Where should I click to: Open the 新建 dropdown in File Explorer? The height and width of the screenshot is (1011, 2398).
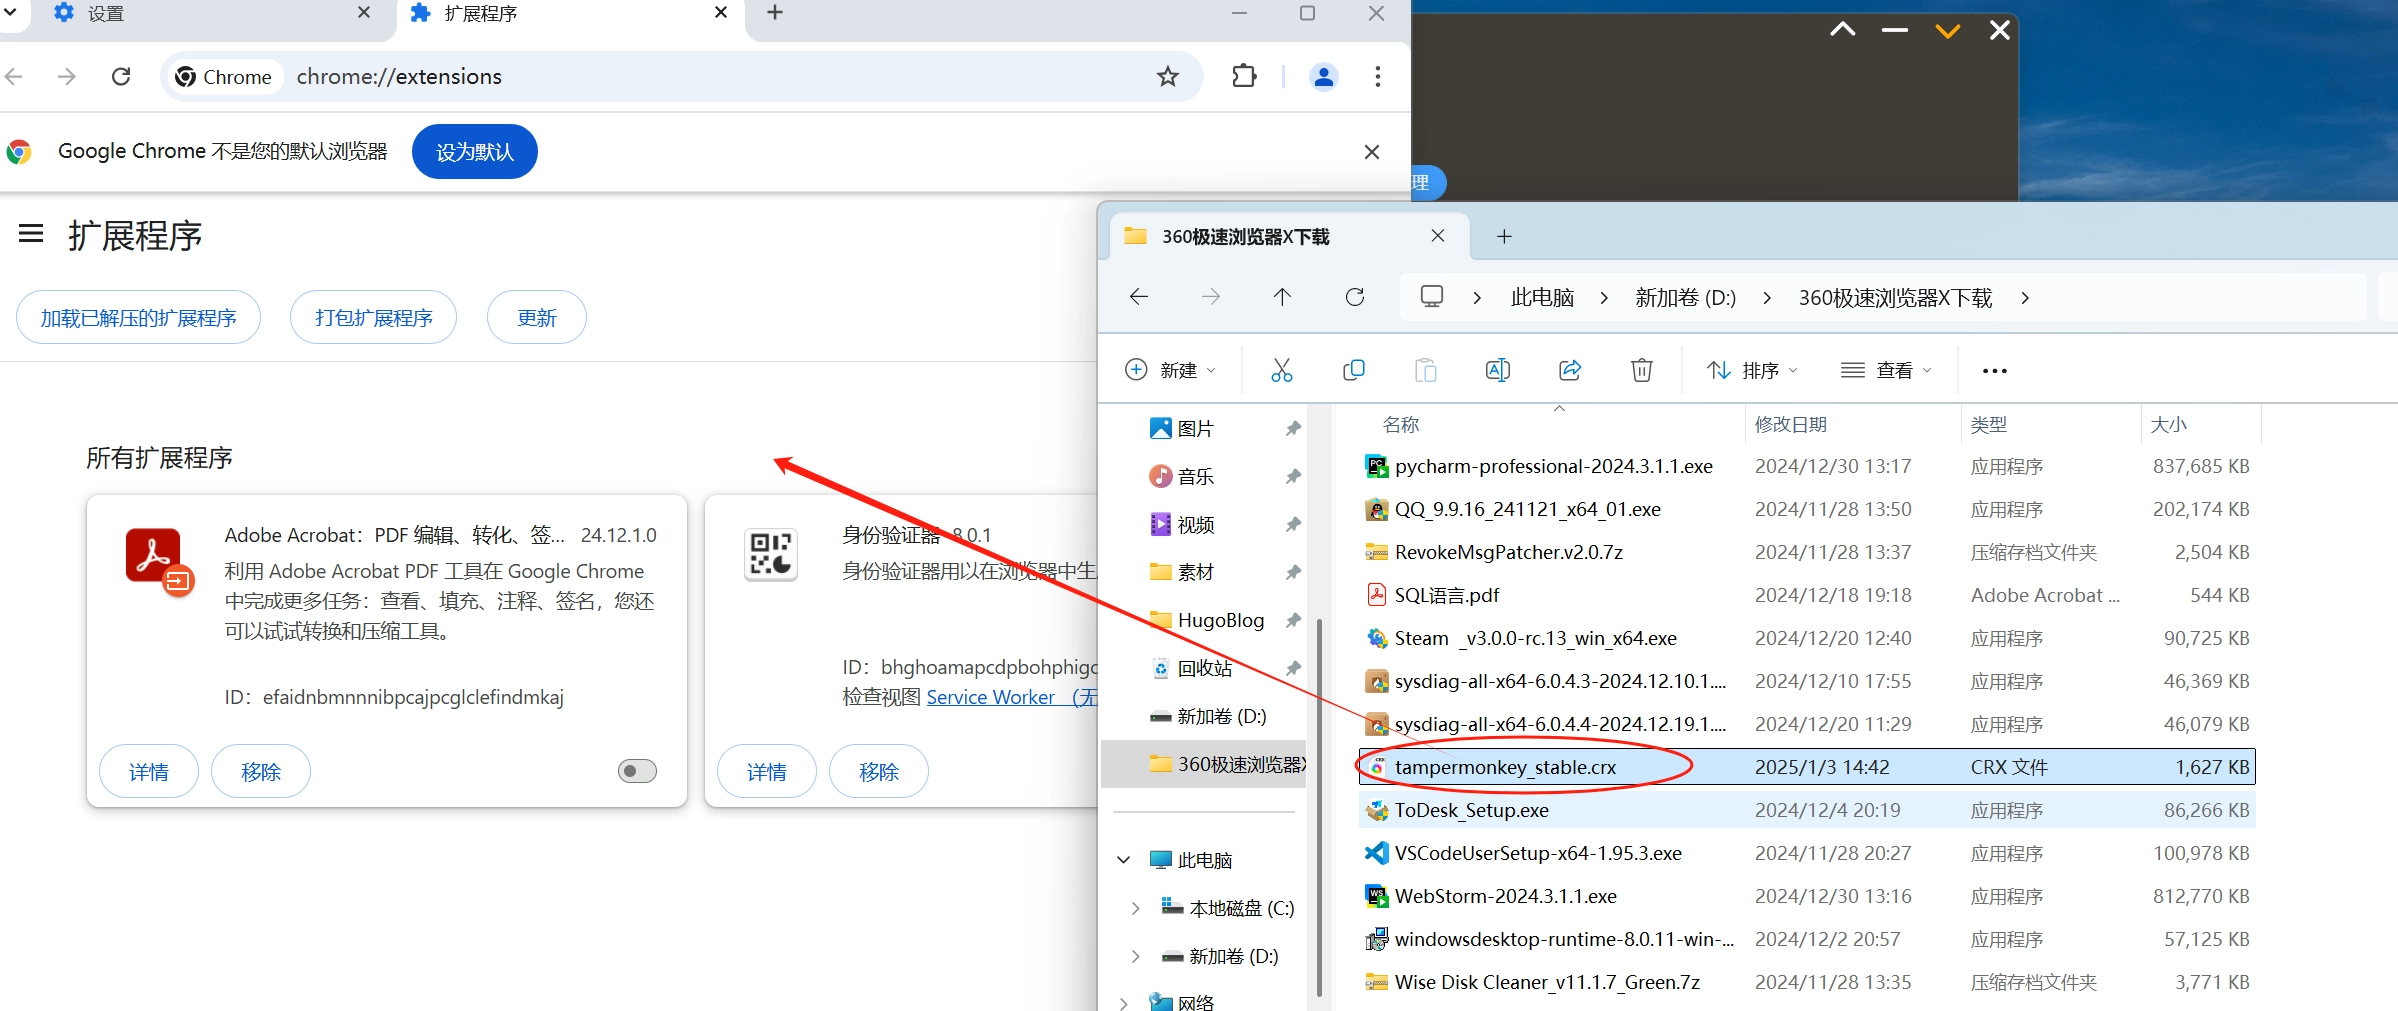click(1171, 370)
